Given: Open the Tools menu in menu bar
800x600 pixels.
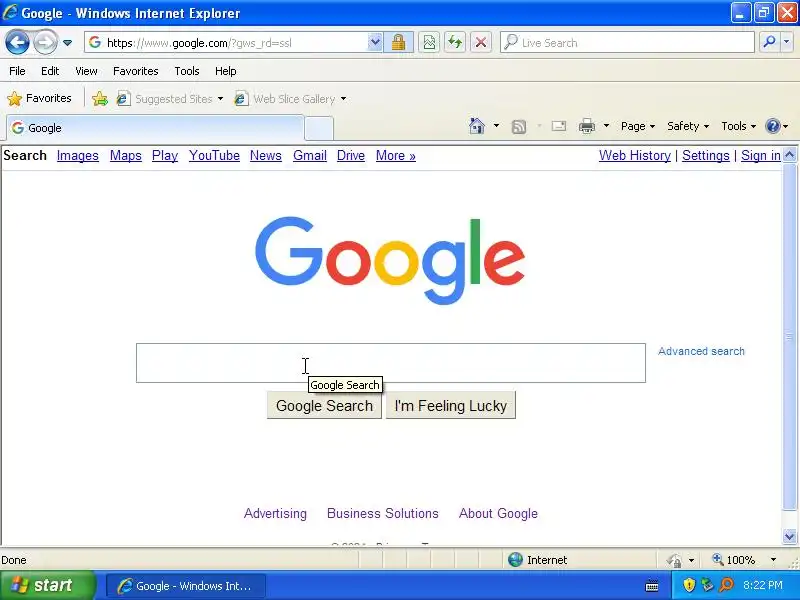Looking at the screenshot, I should [187, 71].
